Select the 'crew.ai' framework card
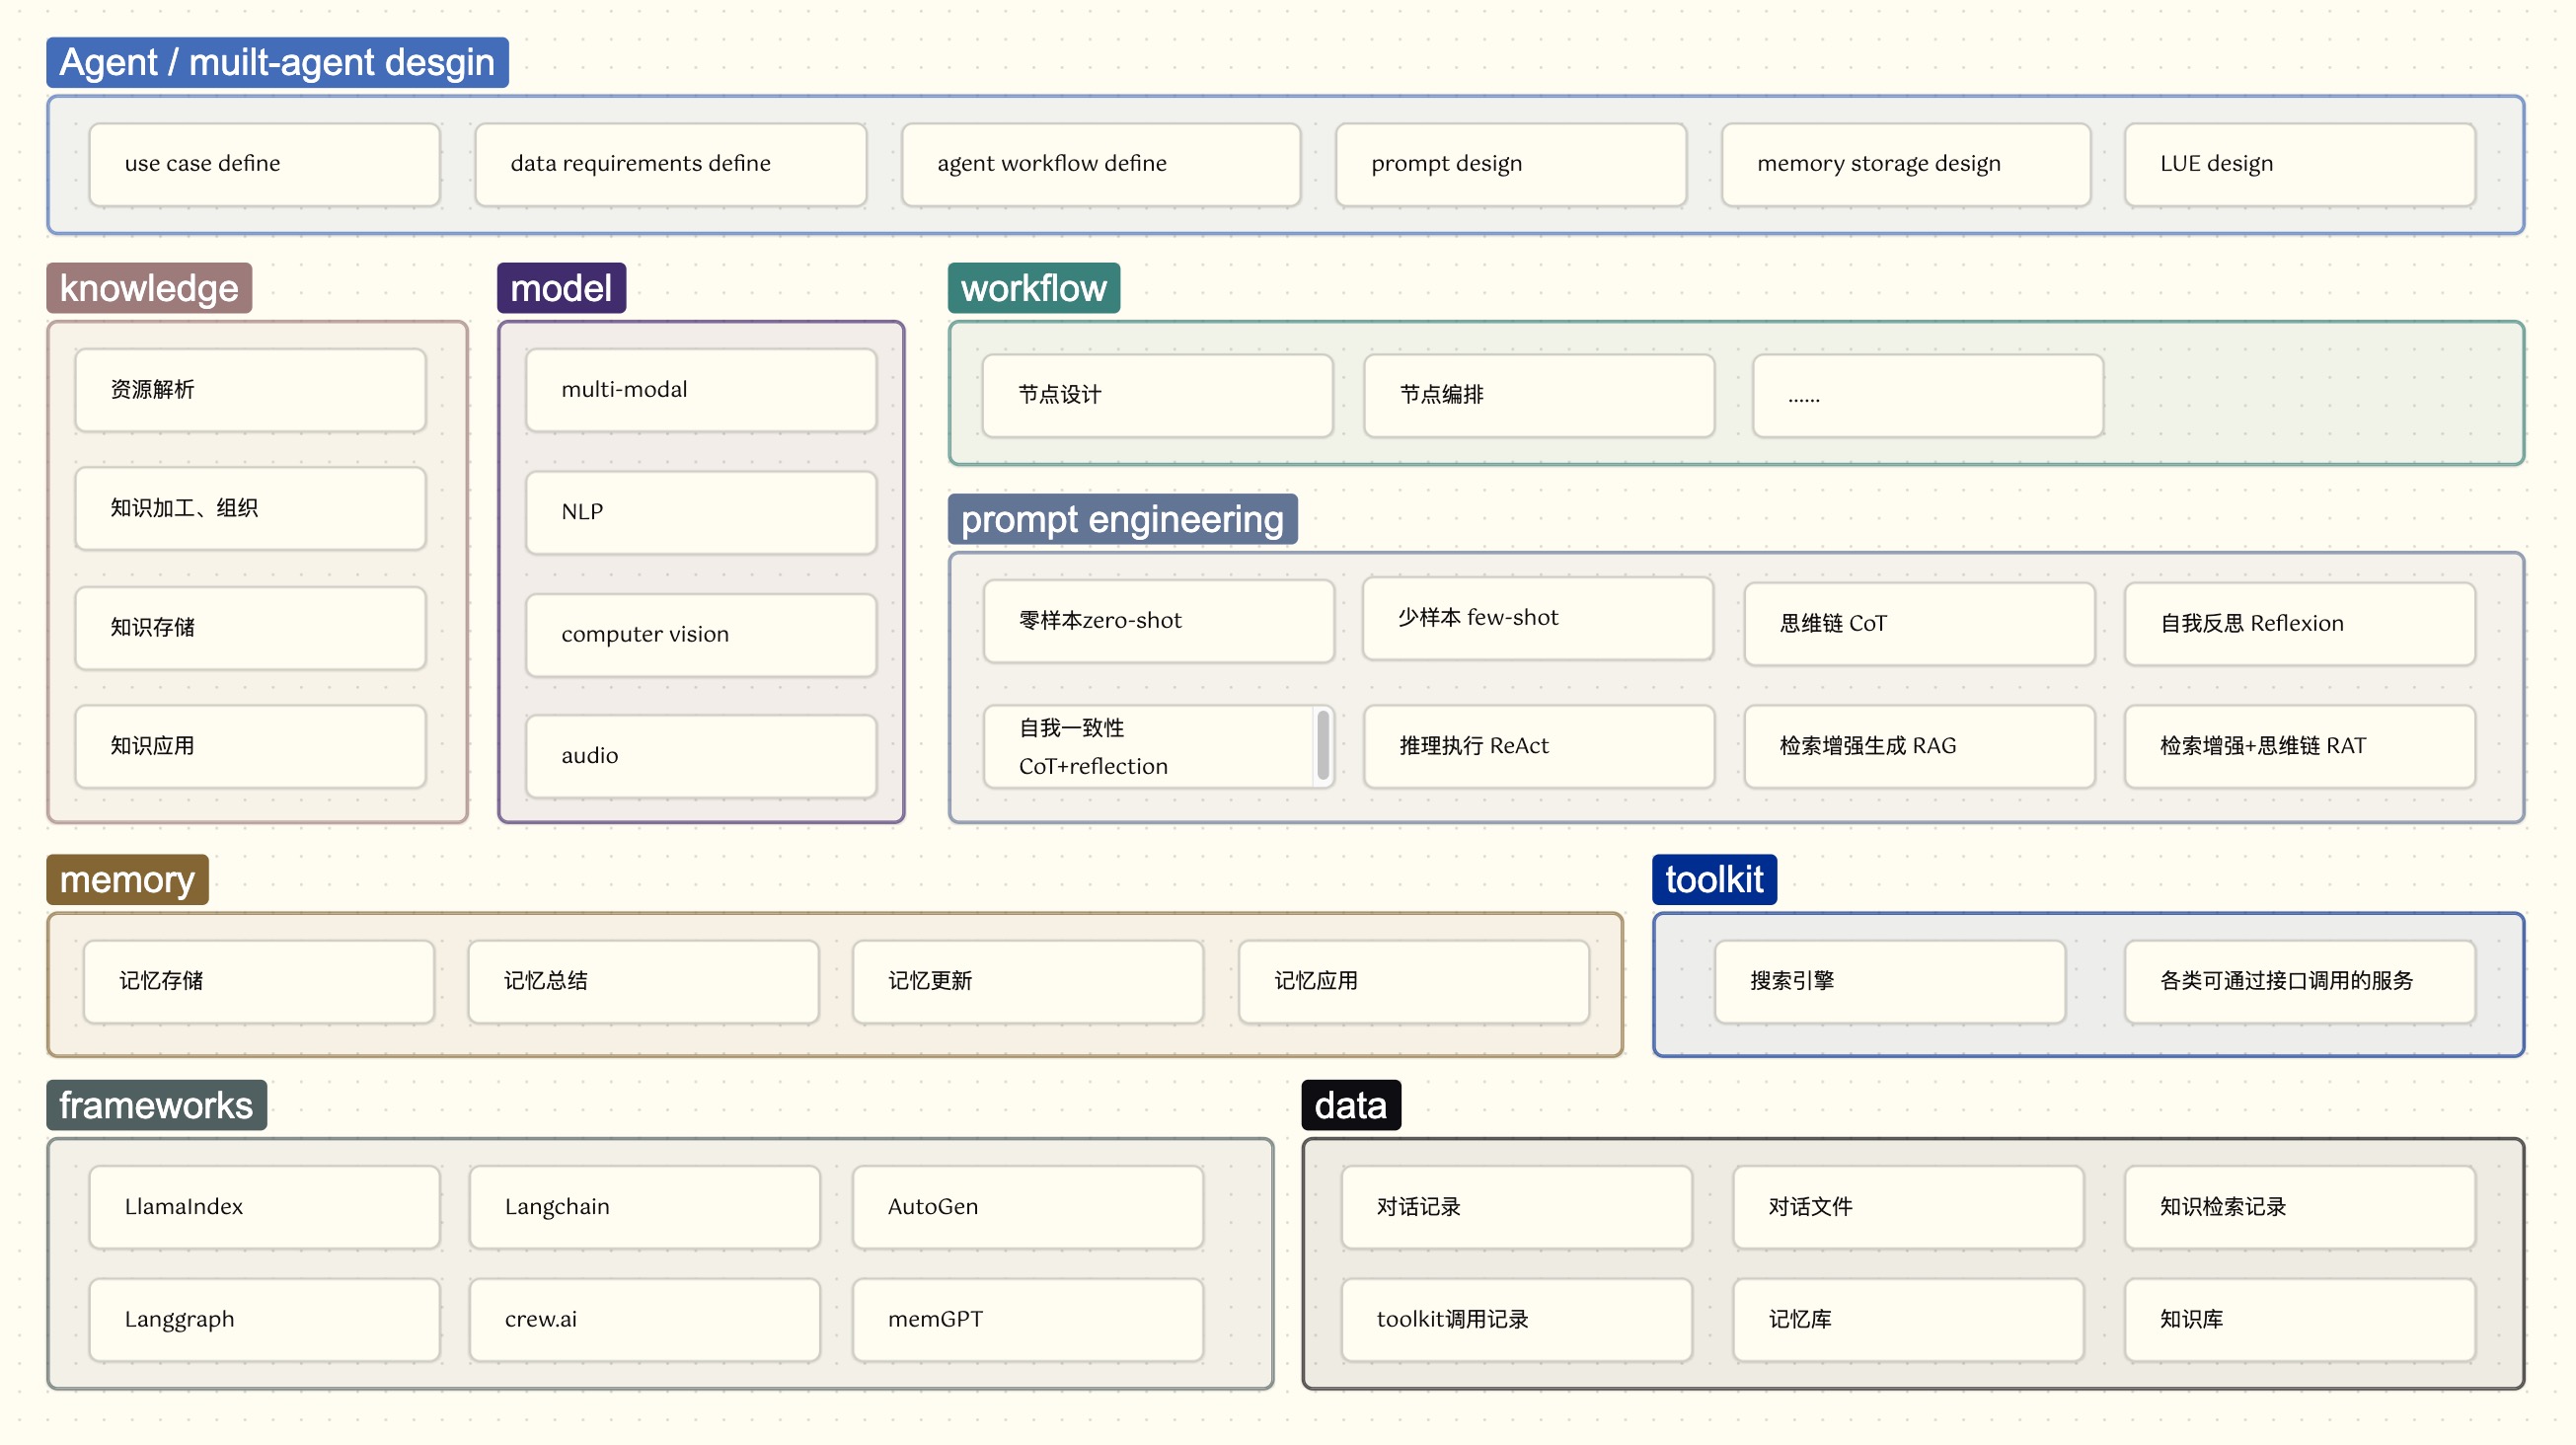 pos(644,1320)
